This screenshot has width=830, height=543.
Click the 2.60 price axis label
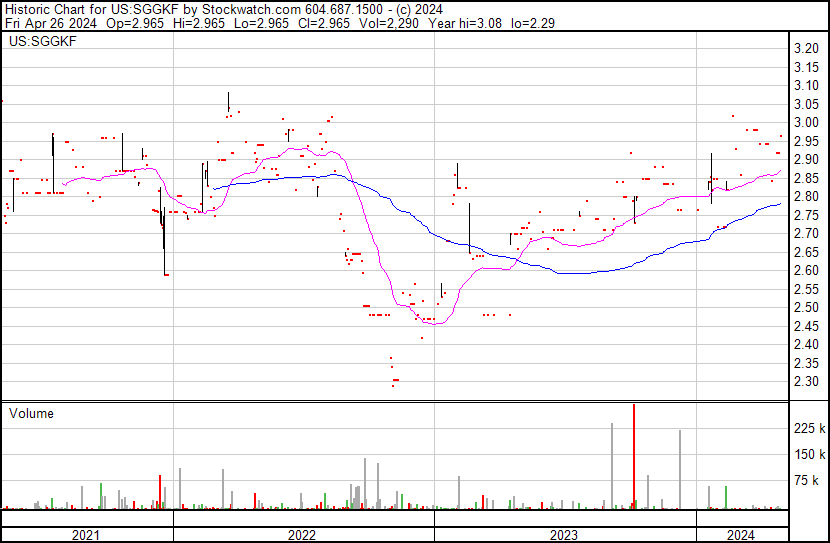click(x=806, y=270)
